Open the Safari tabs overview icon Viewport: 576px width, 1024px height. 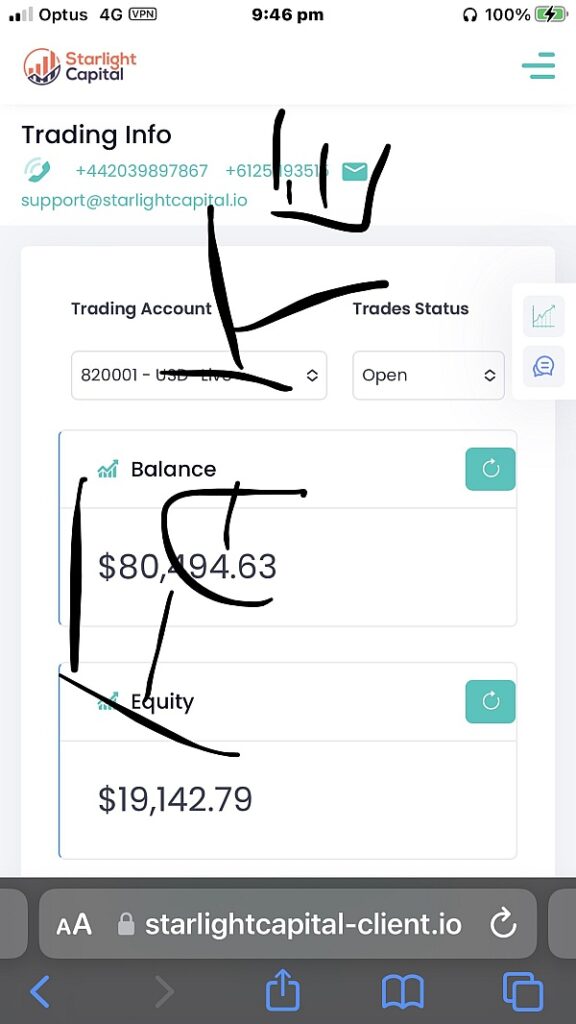(x=523, y=992)
